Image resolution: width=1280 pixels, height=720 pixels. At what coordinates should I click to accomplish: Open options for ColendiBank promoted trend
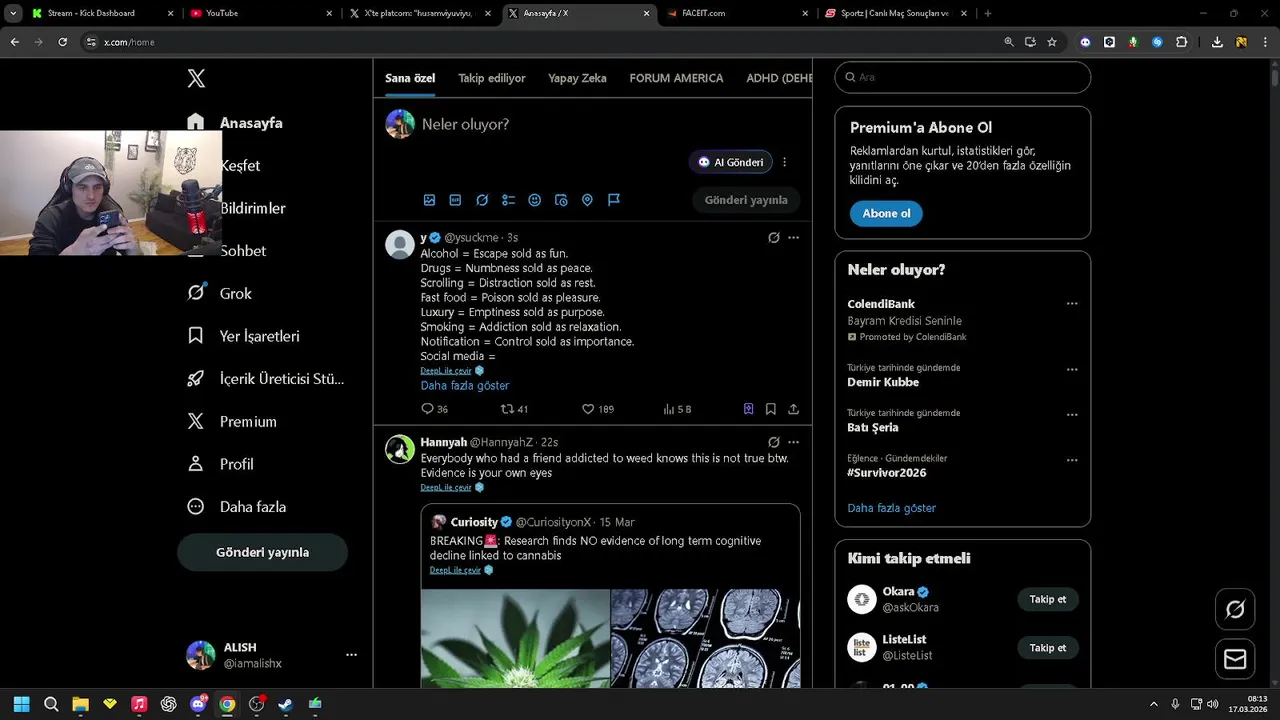[x=1072, y=304]
